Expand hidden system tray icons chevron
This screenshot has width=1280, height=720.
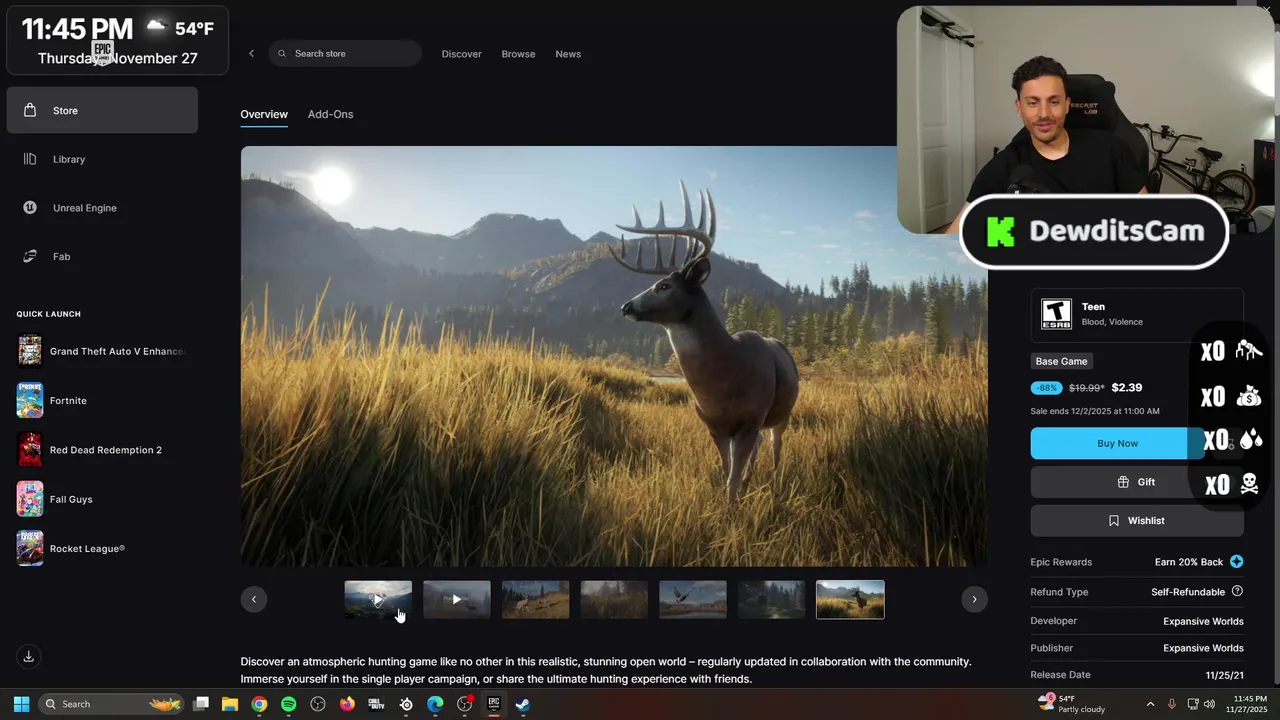pyautogui.click(x=1150, y=704)
